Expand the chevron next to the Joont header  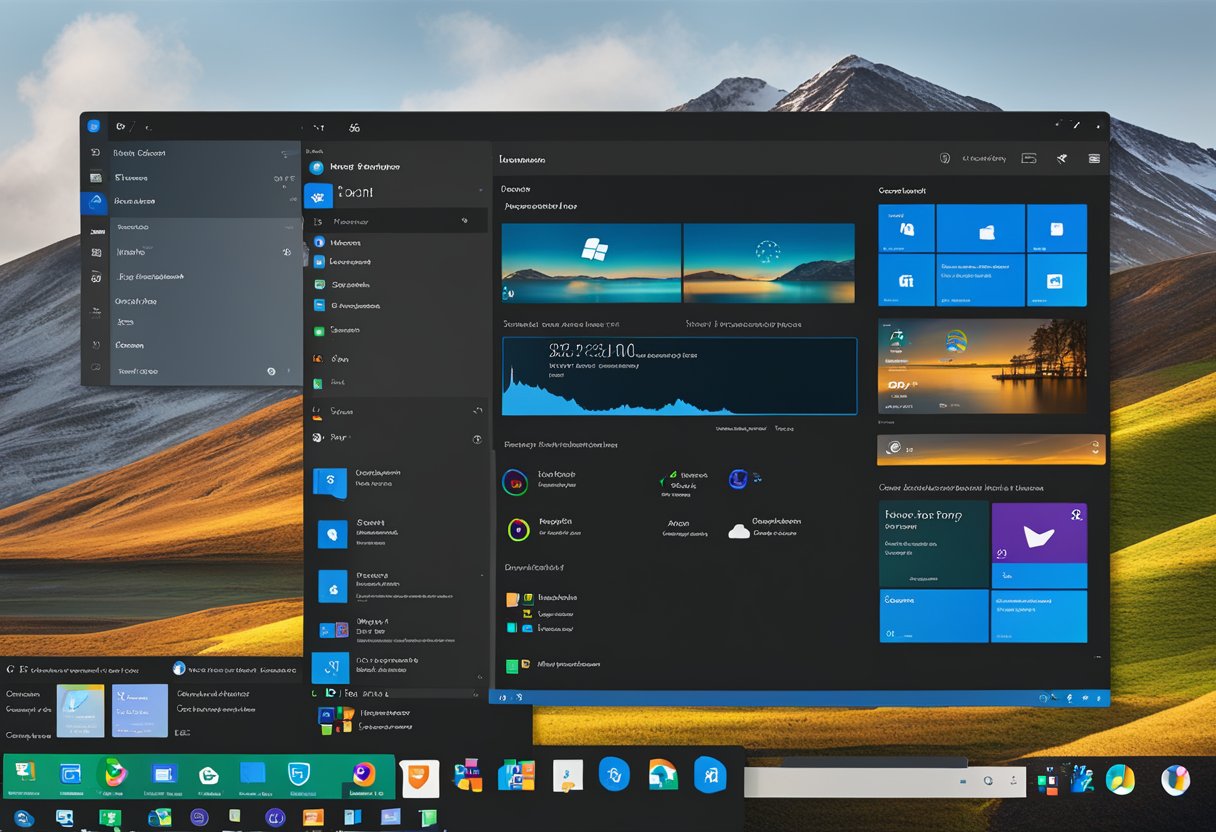480,190
